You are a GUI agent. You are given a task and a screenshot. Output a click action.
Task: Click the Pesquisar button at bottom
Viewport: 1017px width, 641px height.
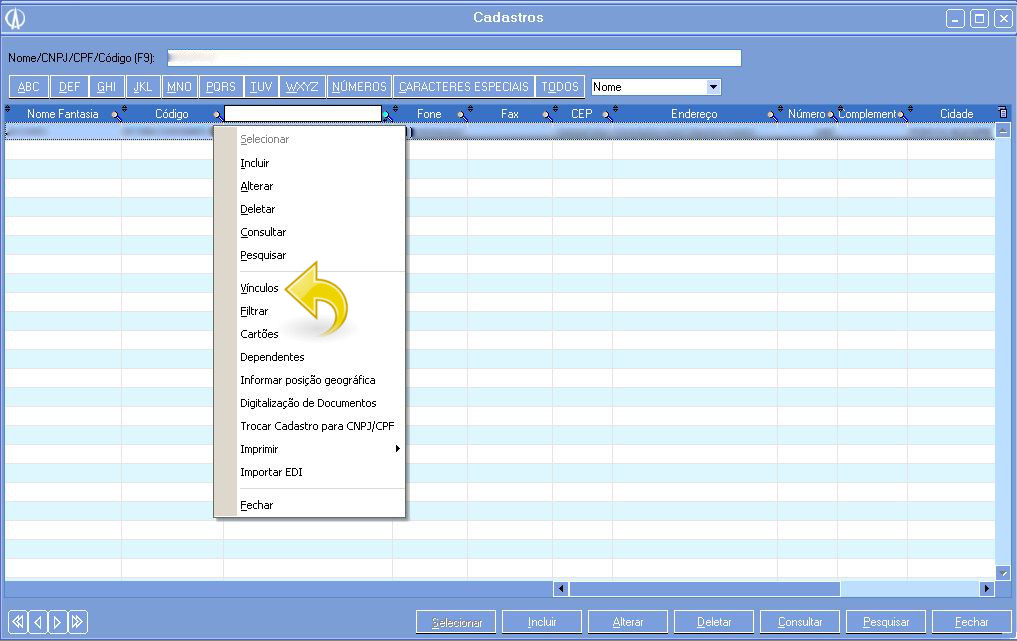coord(886,622)
